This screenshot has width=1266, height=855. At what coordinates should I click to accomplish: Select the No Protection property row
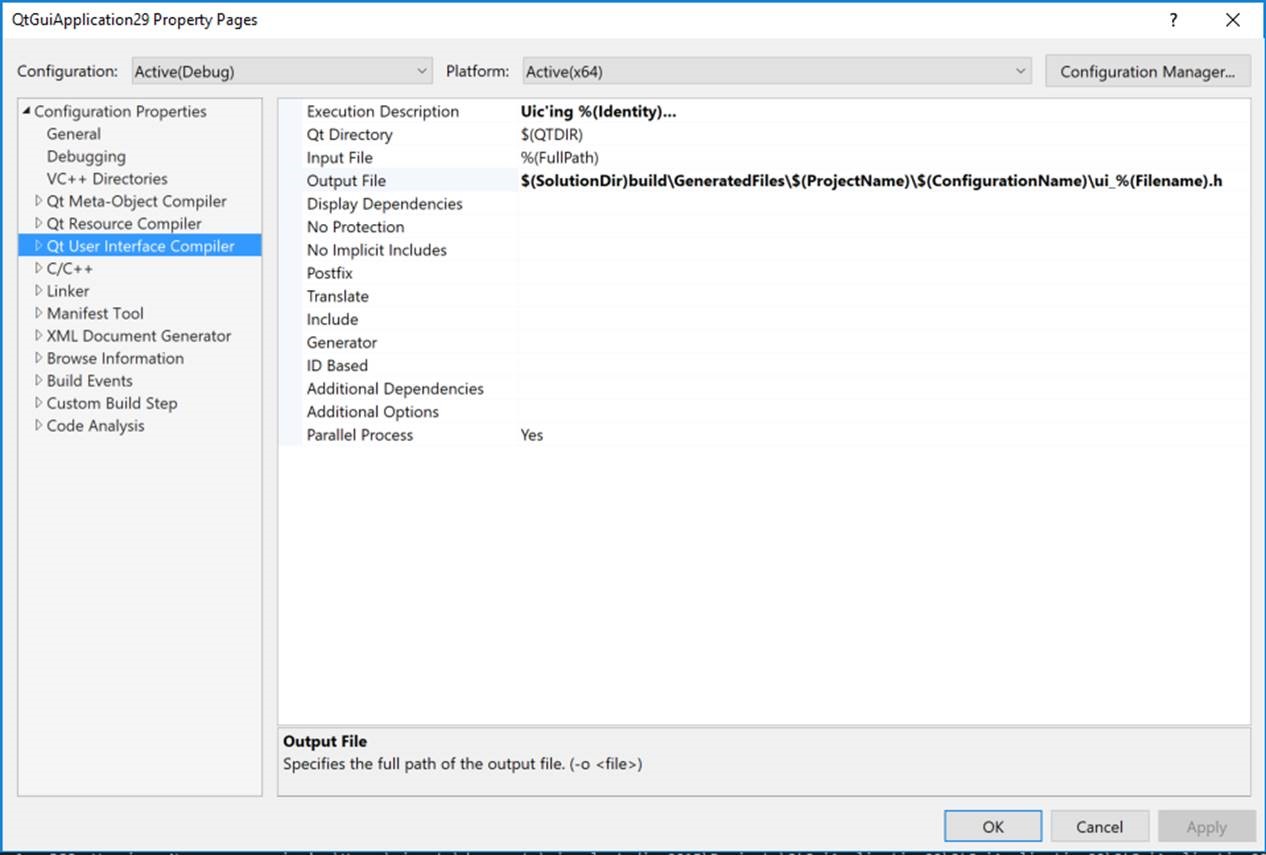point(355,227)
